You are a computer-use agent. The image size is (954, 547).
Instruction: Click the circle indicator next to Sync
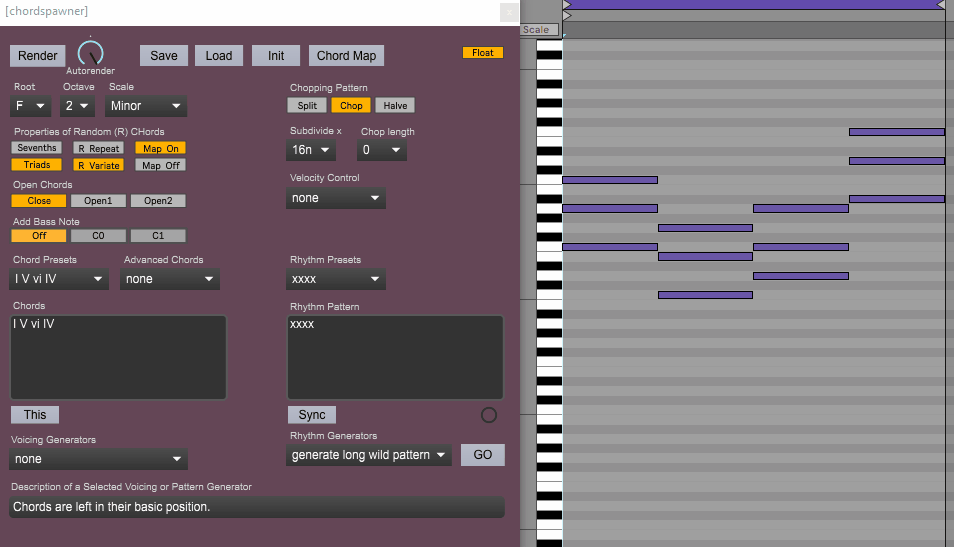489,415
